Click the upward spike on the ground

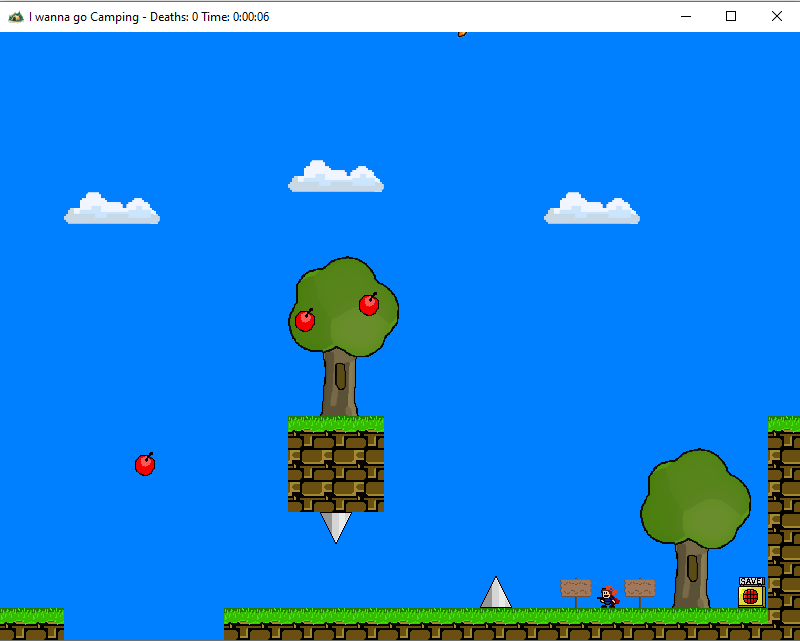(x=496, y=593)
